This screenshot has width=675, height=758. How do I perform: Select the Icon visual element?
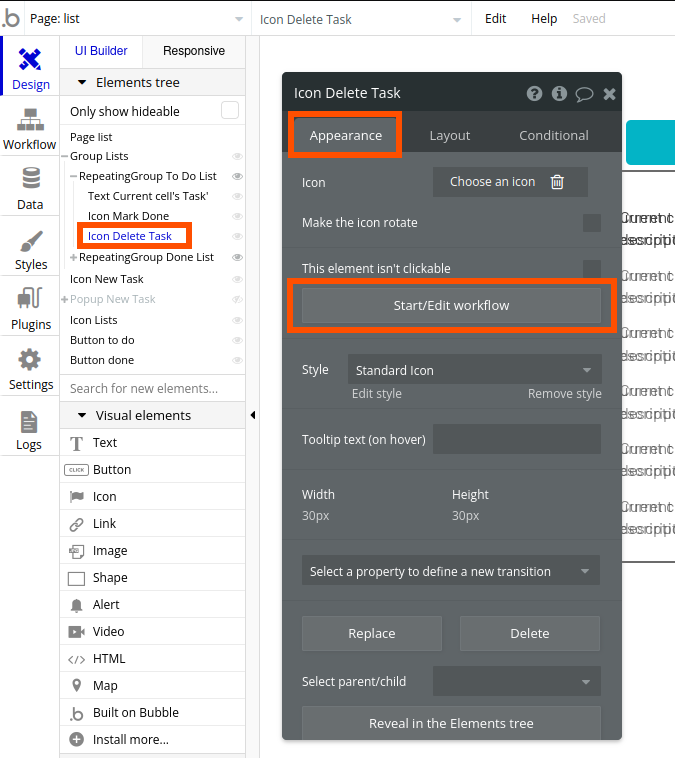(152, 496)
